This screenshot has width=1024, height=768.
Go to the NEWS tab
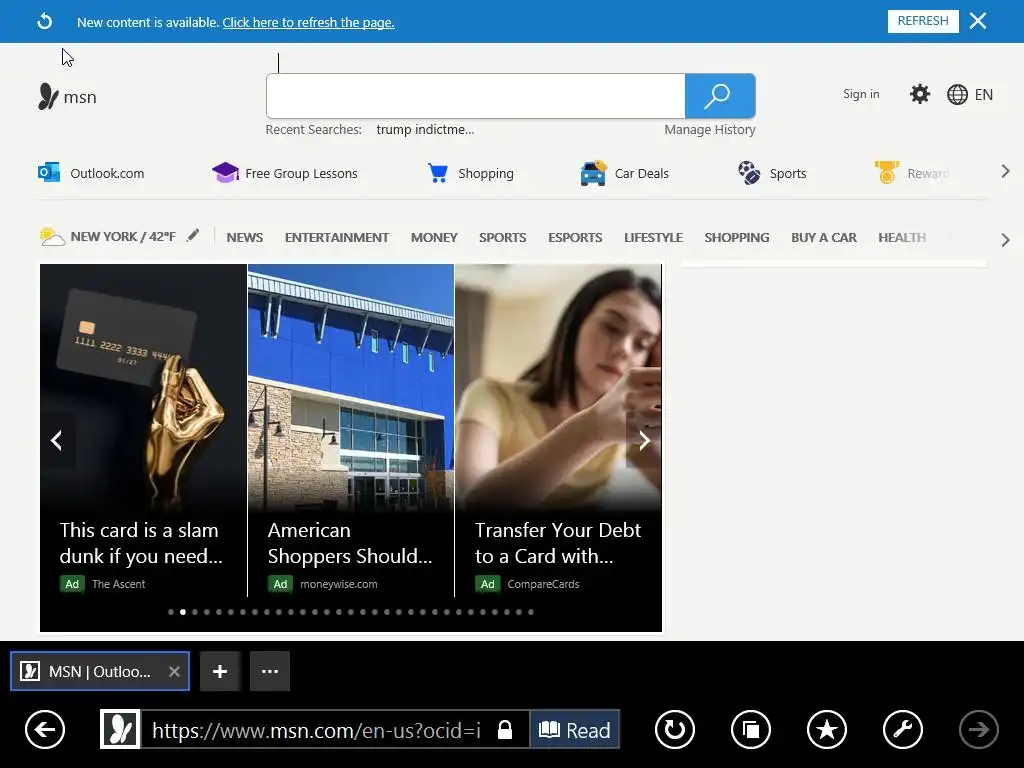coord(245,238)
